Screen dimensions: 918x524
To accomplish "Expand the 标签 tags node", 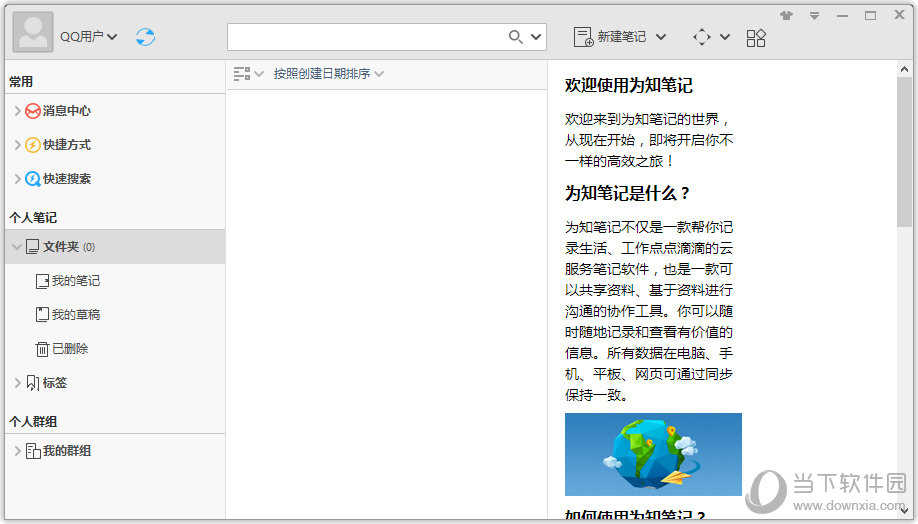I will click(x=17, y=383).
